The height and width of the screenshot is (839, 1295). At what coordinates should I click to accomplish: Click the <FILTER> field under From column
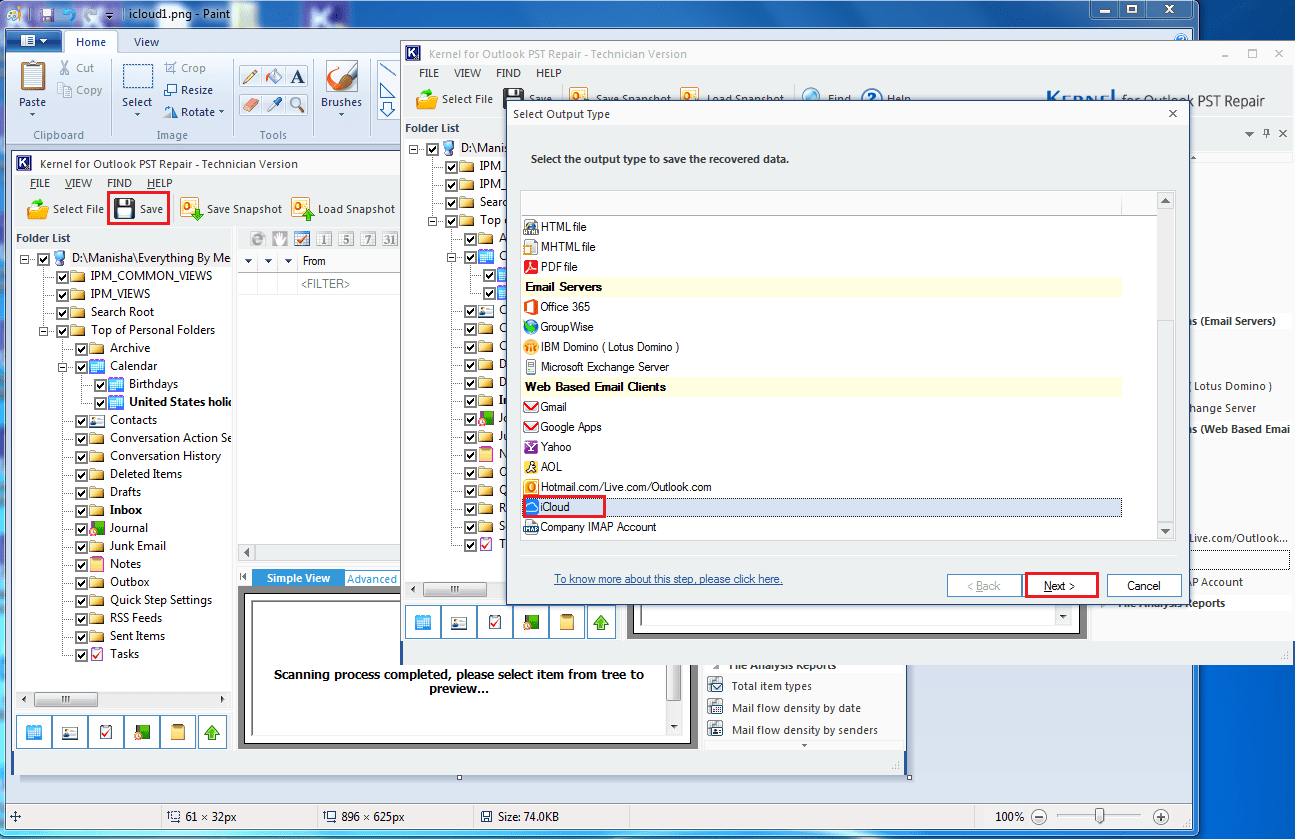click(x=349, y=284)
